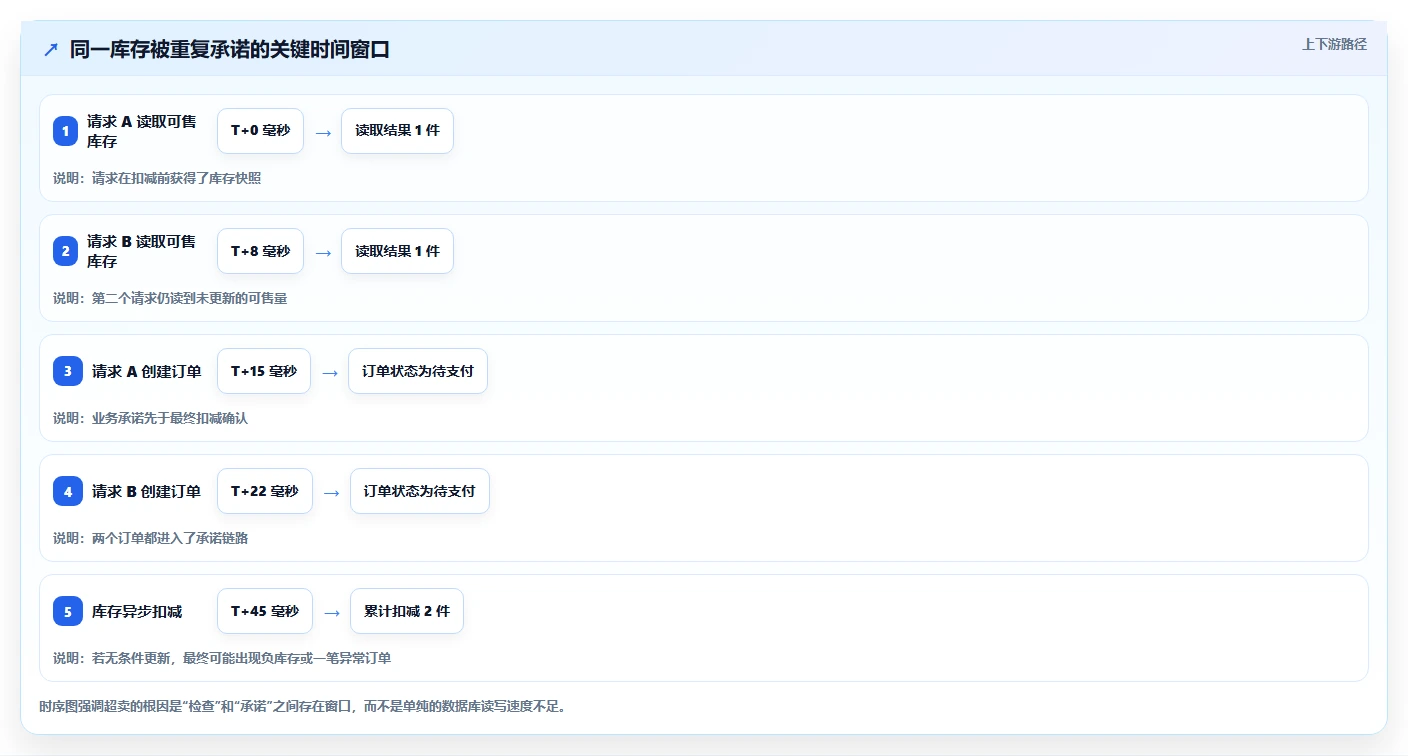Click the step 5 number badge
This screenshot has width=1408, height=756.
pyautogui.click(x=68, y=611)
